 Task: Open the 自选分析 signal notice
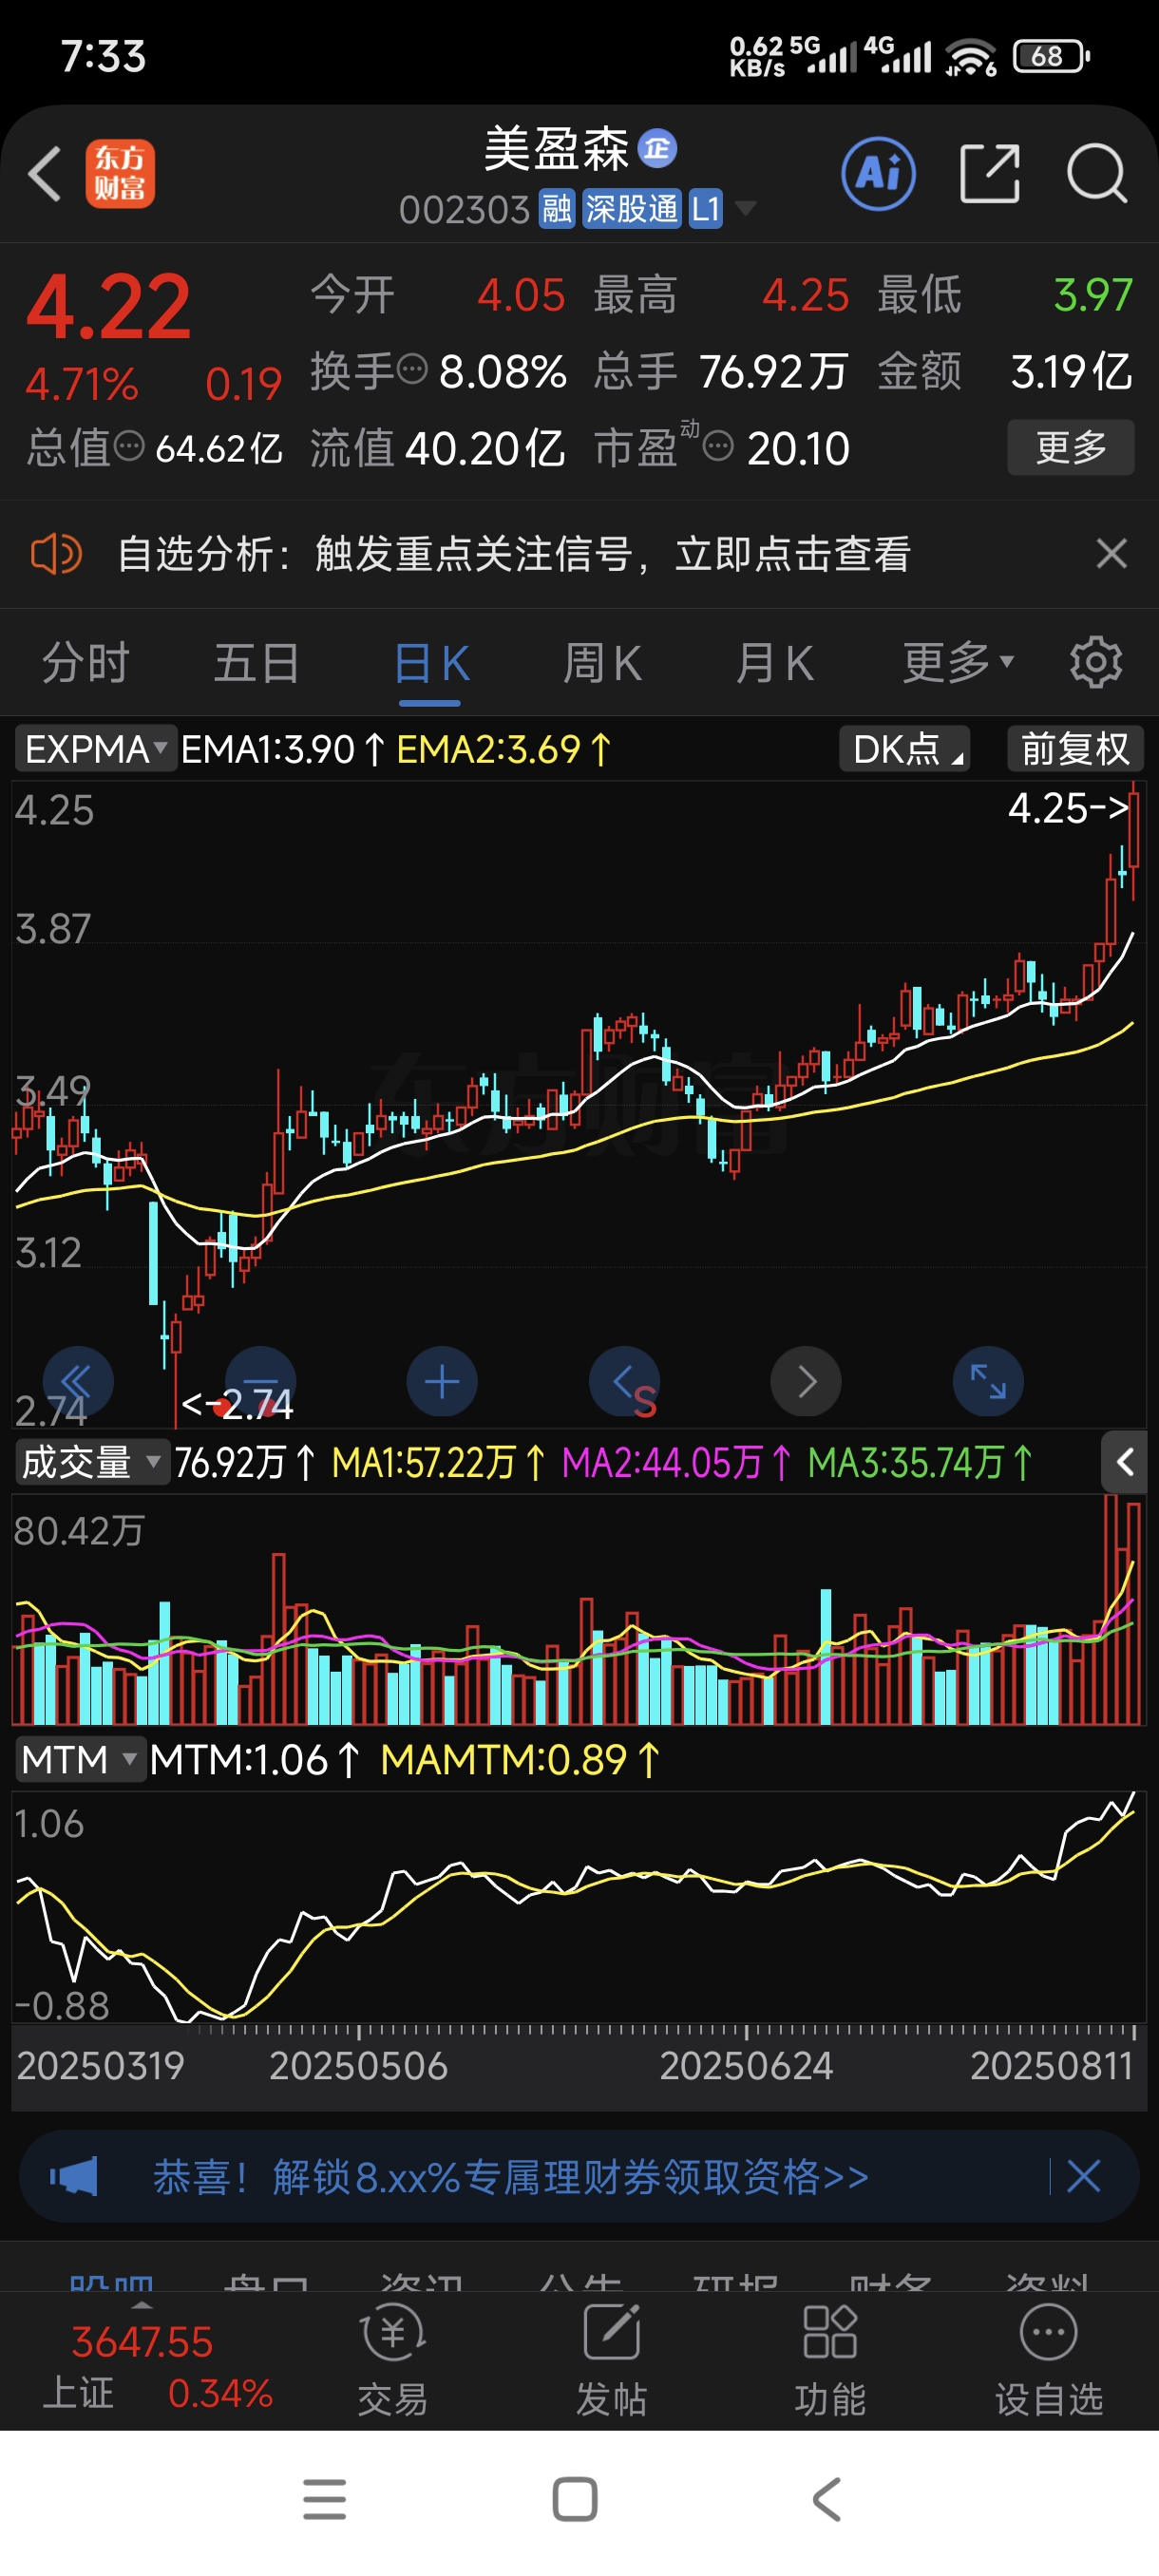pos(514,553)
